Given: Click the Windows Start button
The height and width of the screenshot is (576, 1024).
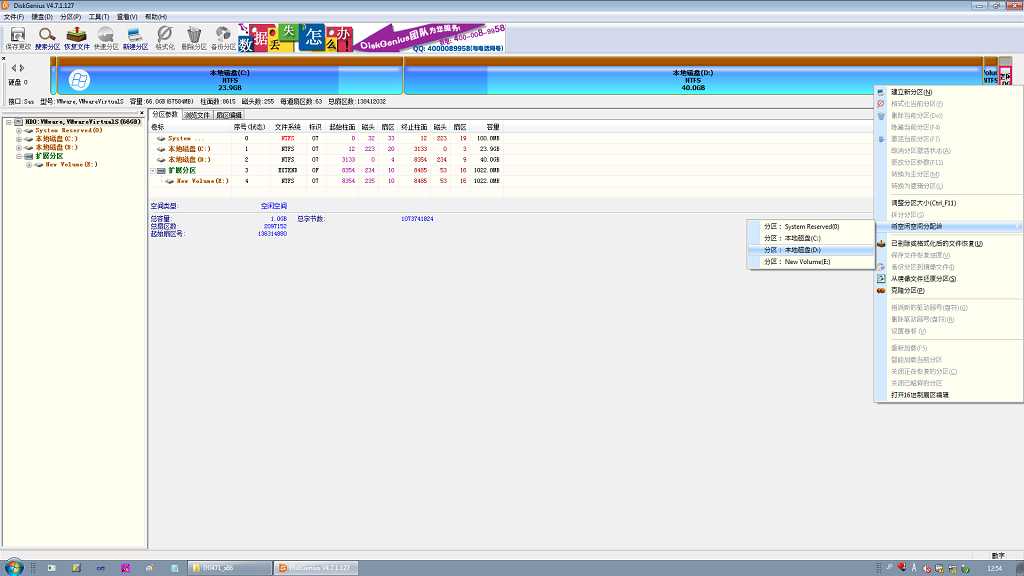Looking at the screenshot, I should pyautogui.click(x=13, y=568).
